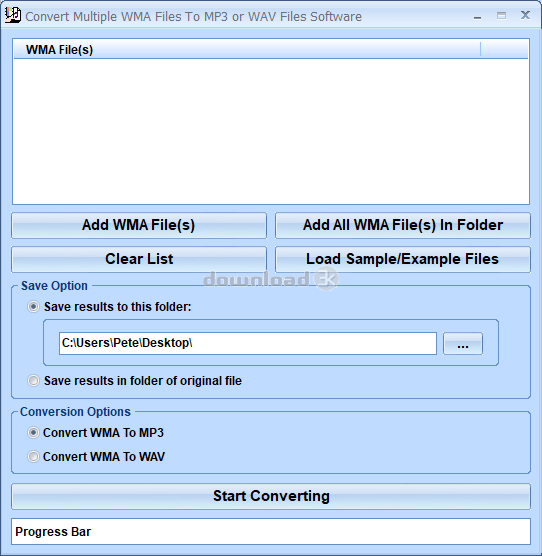Viewport: 542px width, 556px height.
Task: Load Sample/Example Files
Action: pos(403,259)
